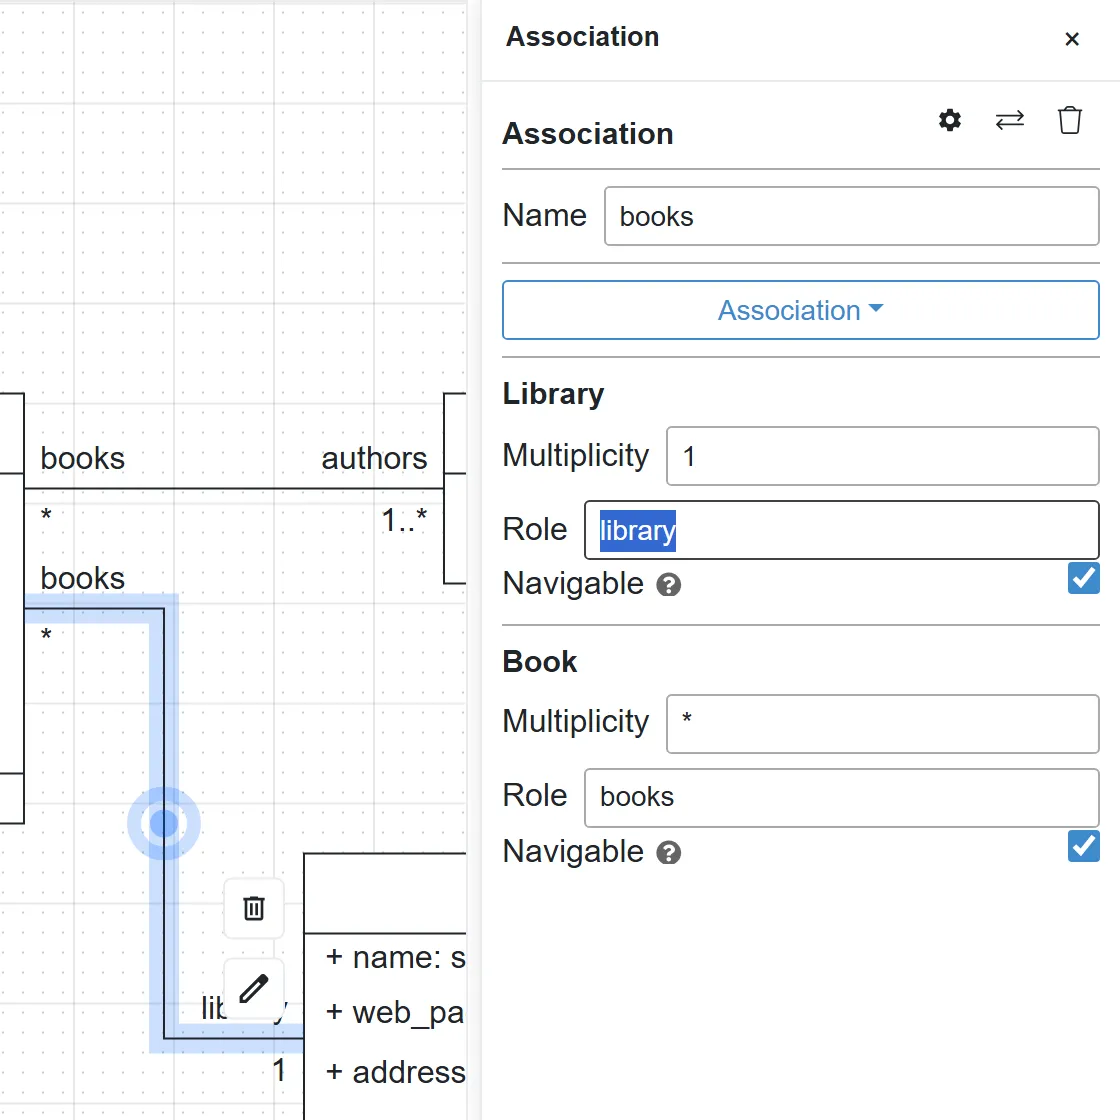Select the authors label on canvas
Image resolution: width=1120 pixels, height=1120 pixels.
(374, 459)
